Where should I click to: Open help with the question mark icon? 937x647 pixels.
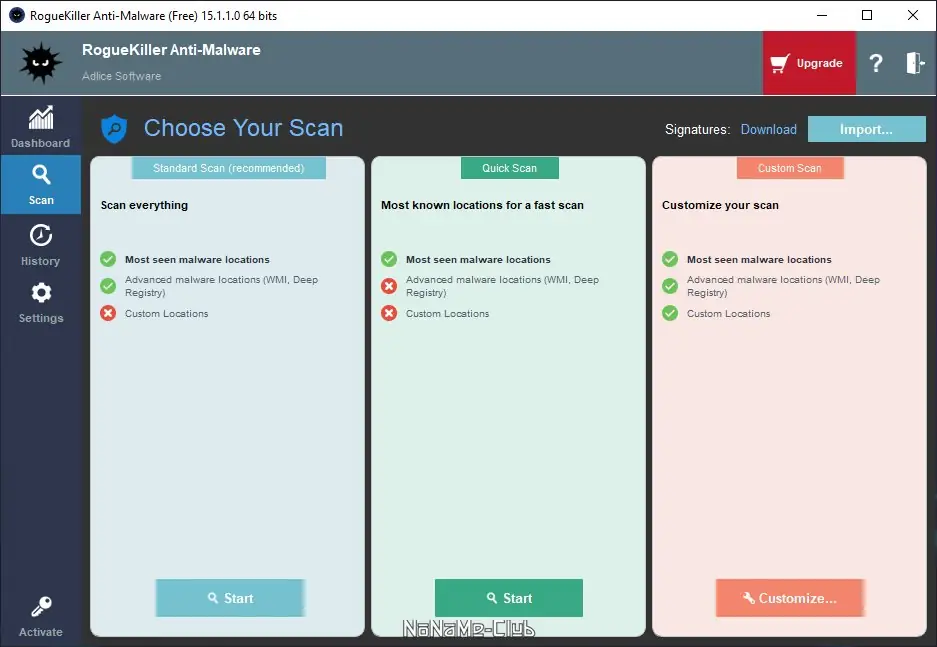click(x=875, y=63)
